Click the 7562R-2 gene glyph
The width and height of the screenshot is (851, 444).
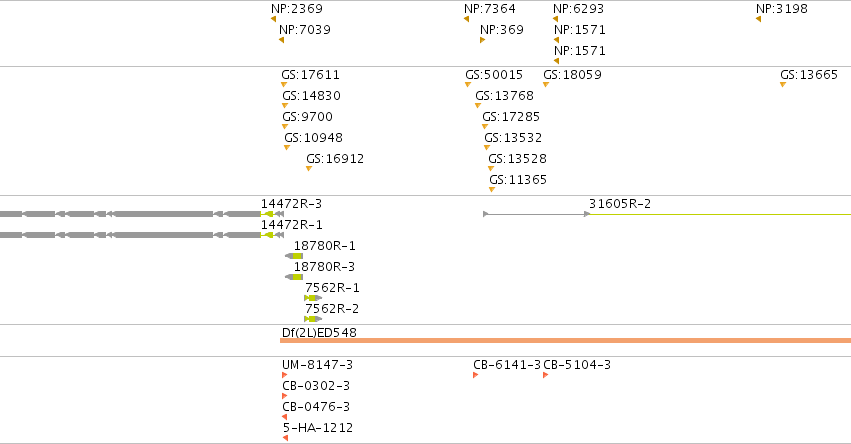[313, 319]
